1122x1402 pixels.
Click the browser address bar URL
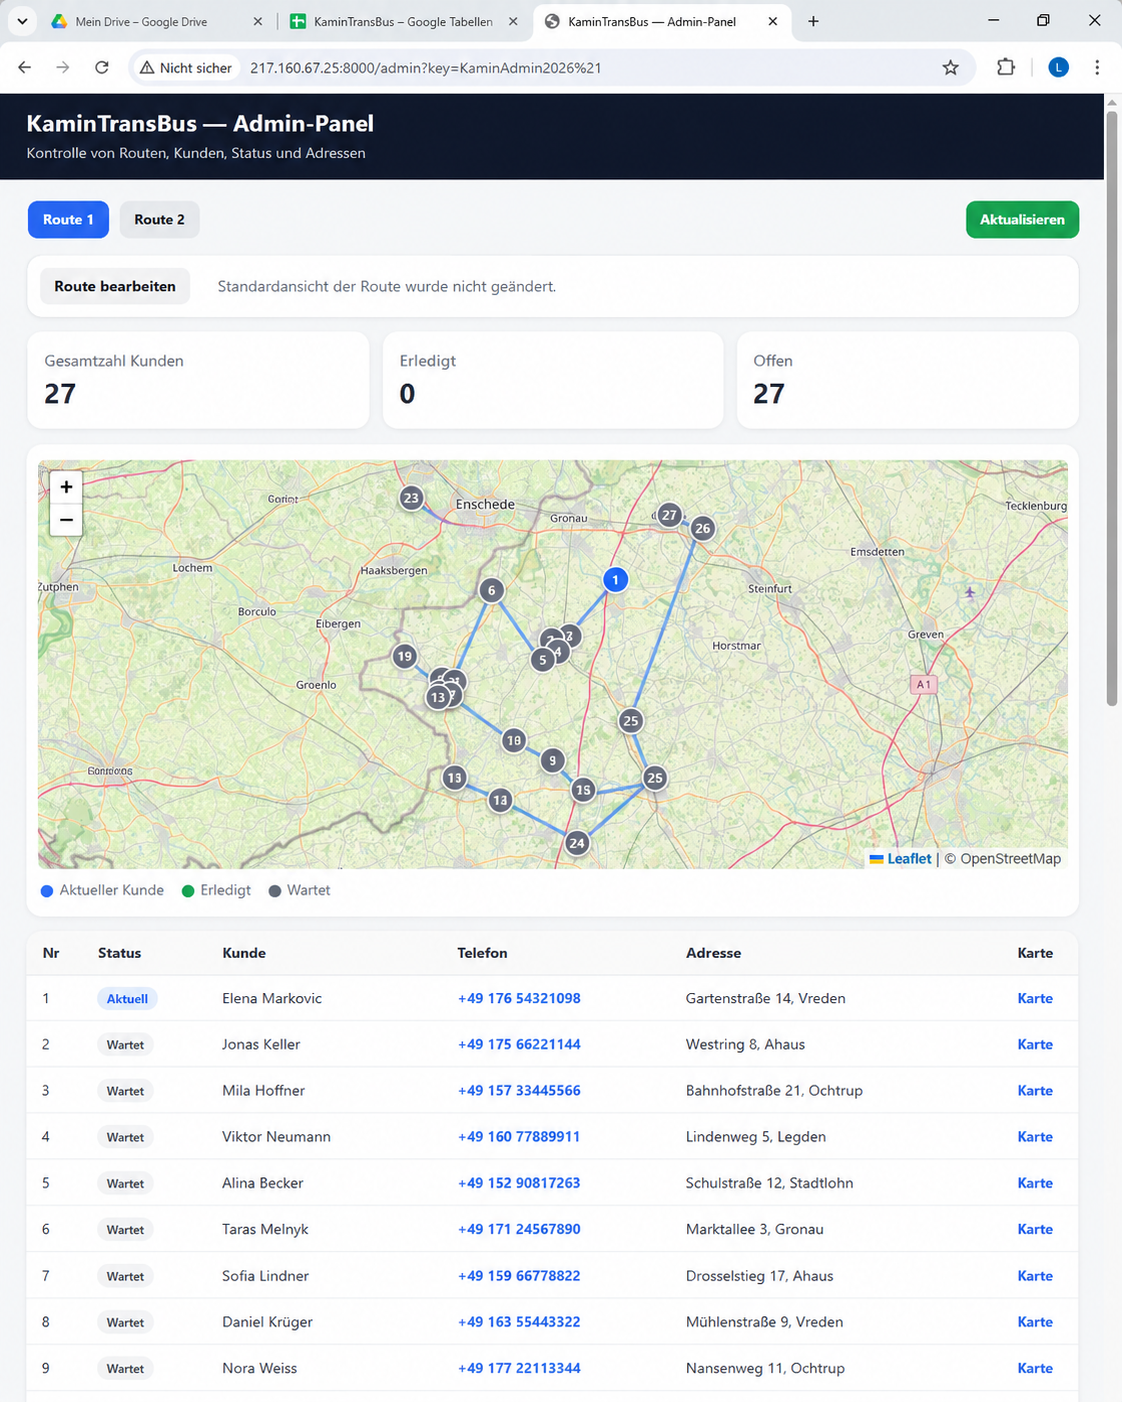click(426, 68)
